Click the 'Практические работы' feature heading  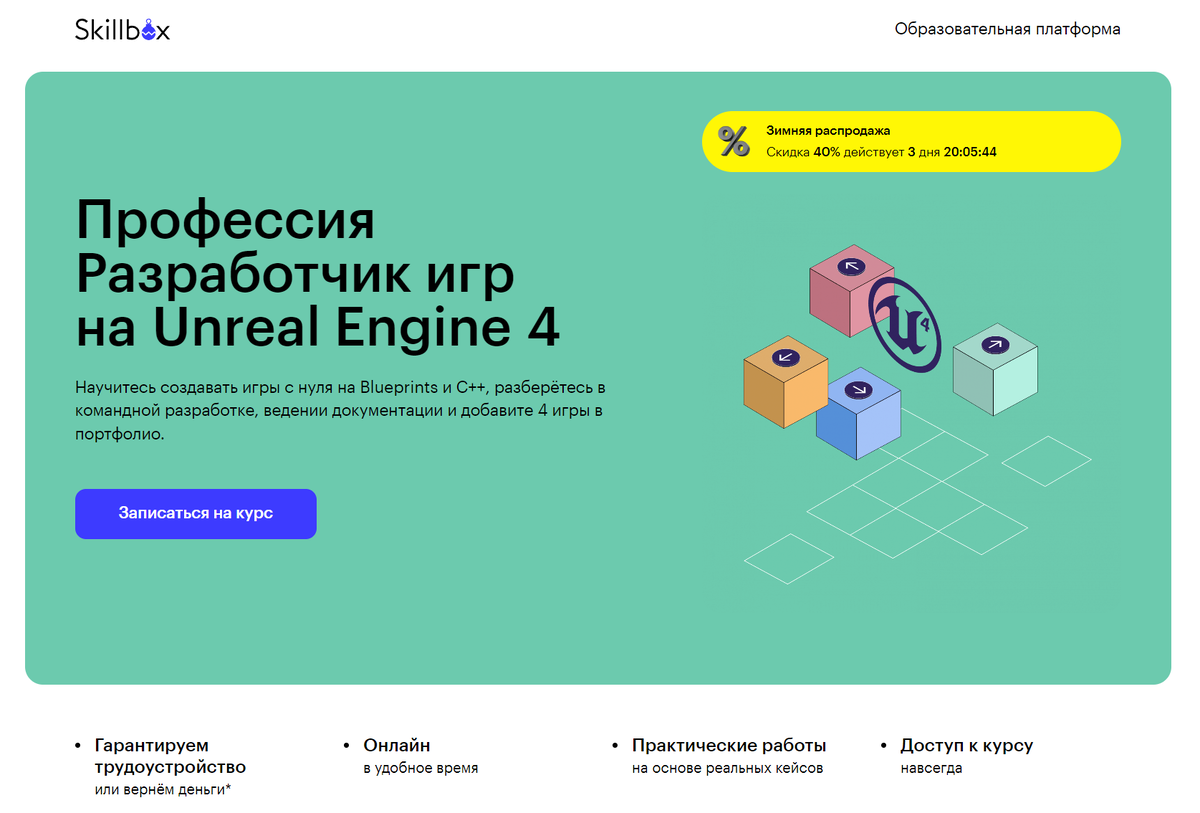pos(729,746)
